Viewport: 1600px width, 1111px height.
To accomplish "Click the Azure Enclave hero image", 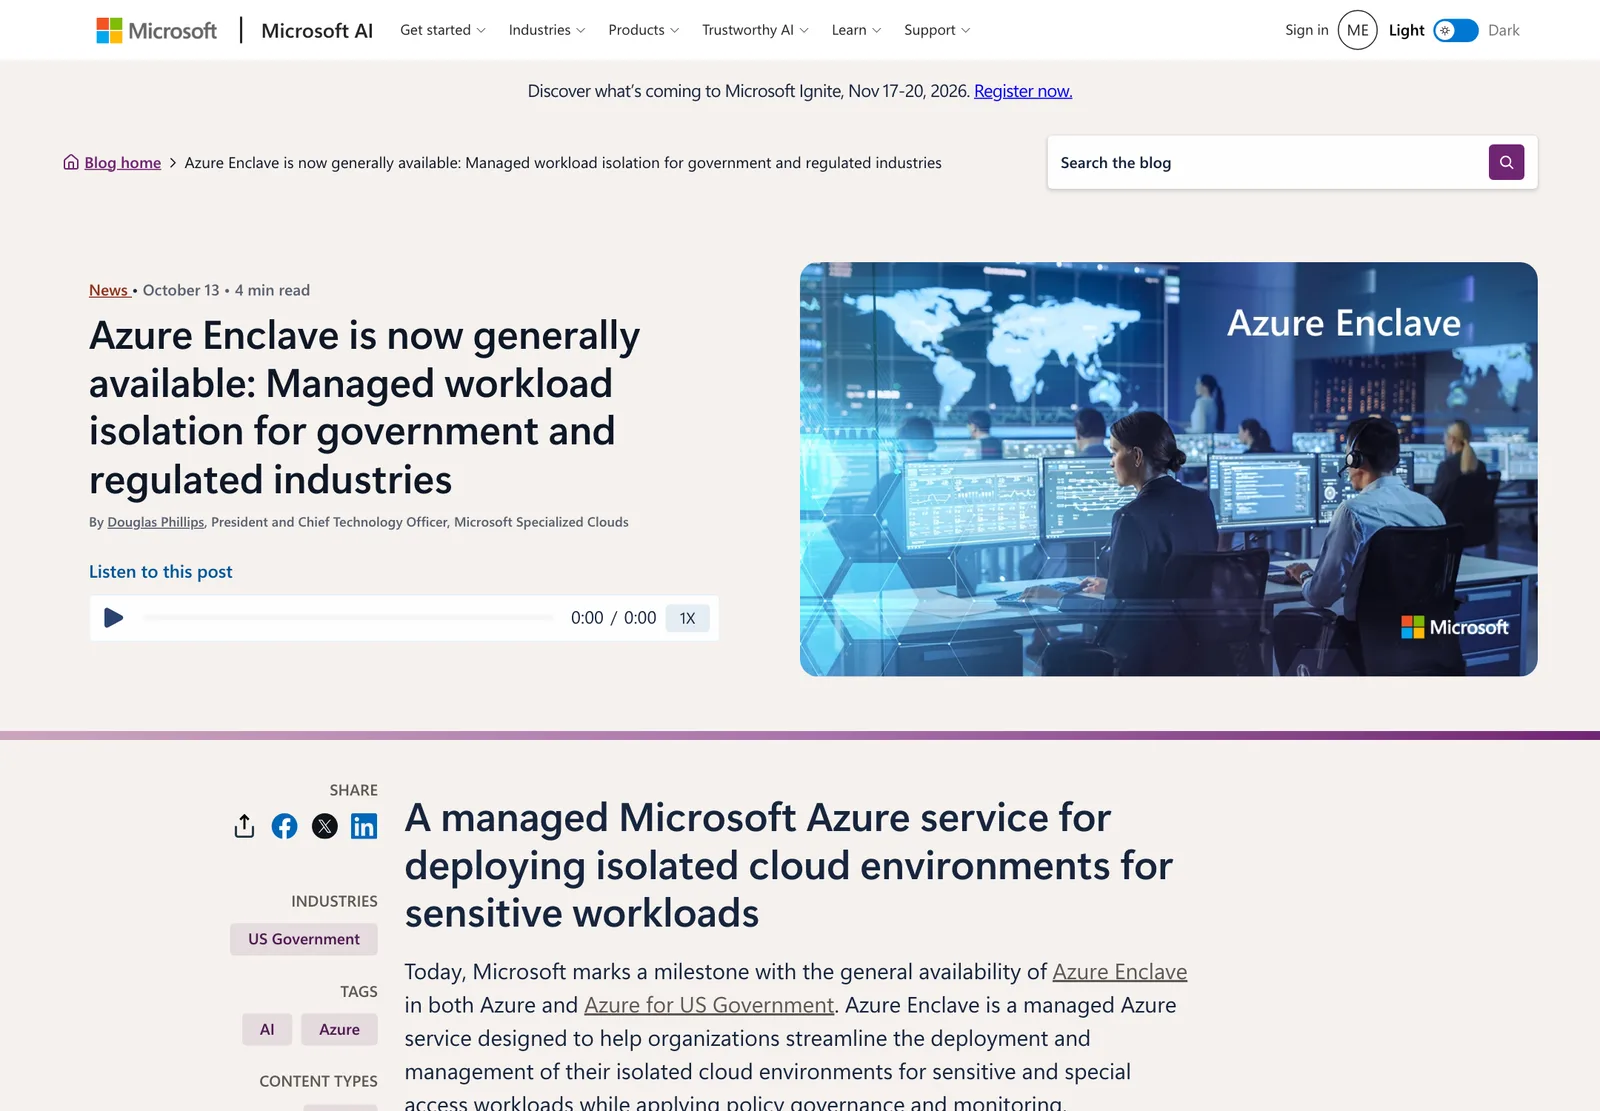I will pyautogui.click(x=1168, y=469).
